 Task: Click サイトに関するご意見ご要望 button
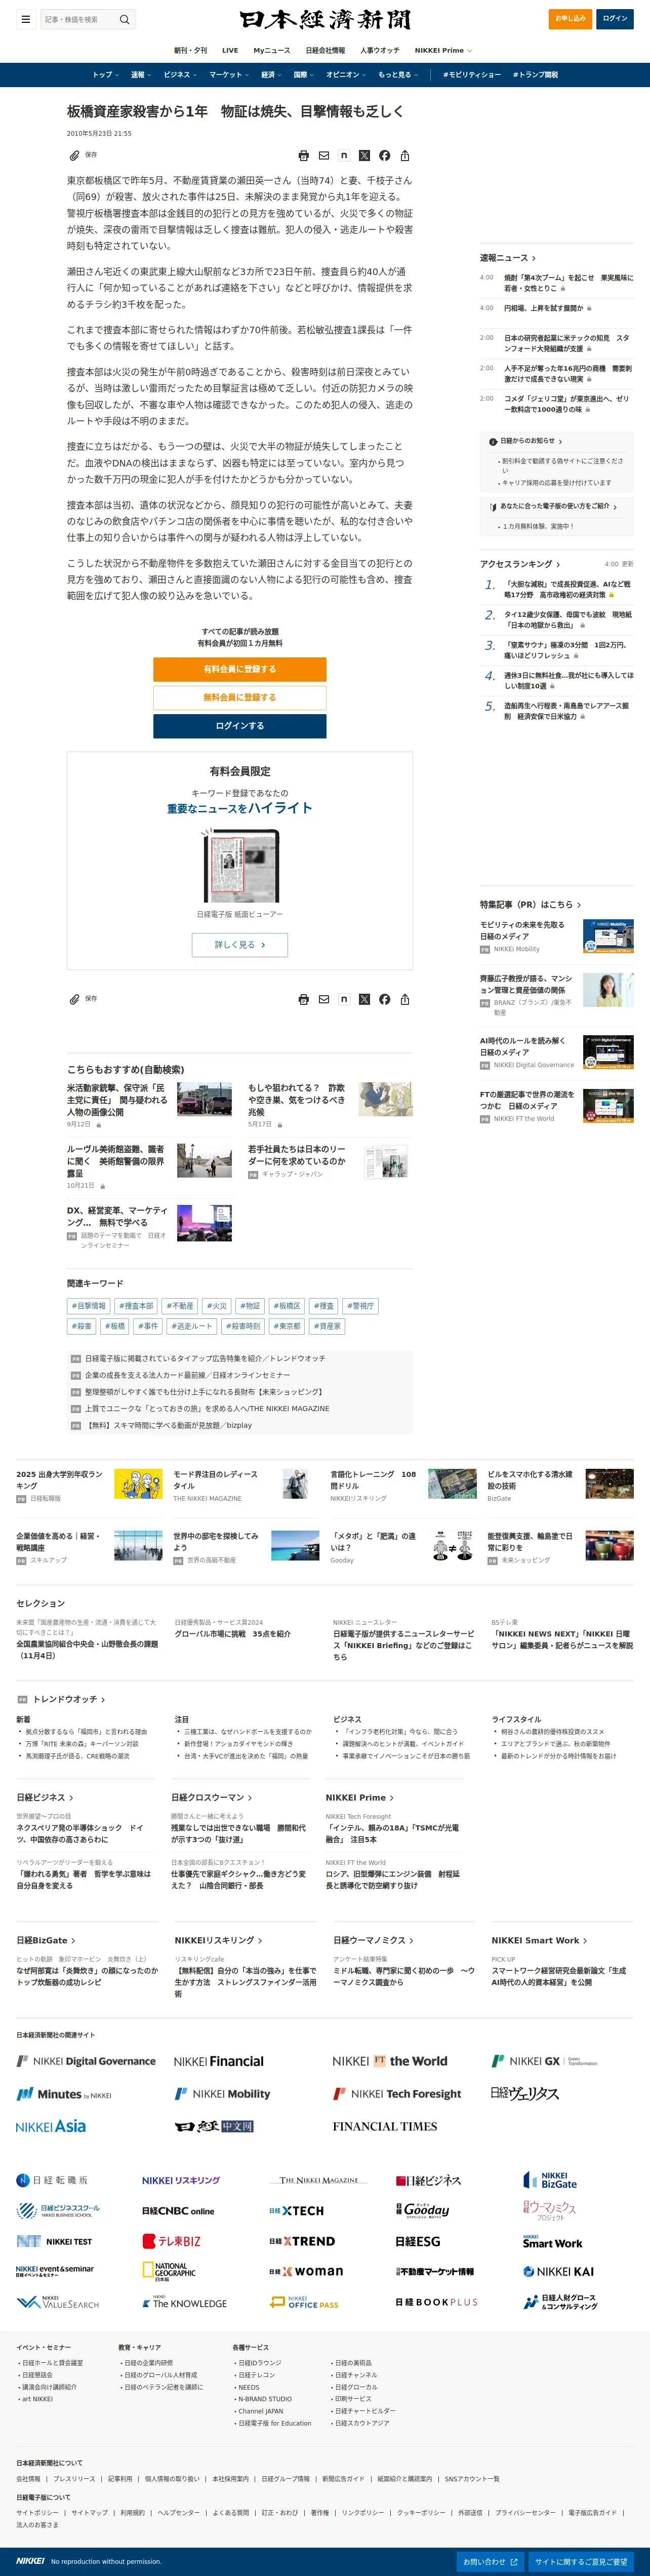coord(581,2561)
